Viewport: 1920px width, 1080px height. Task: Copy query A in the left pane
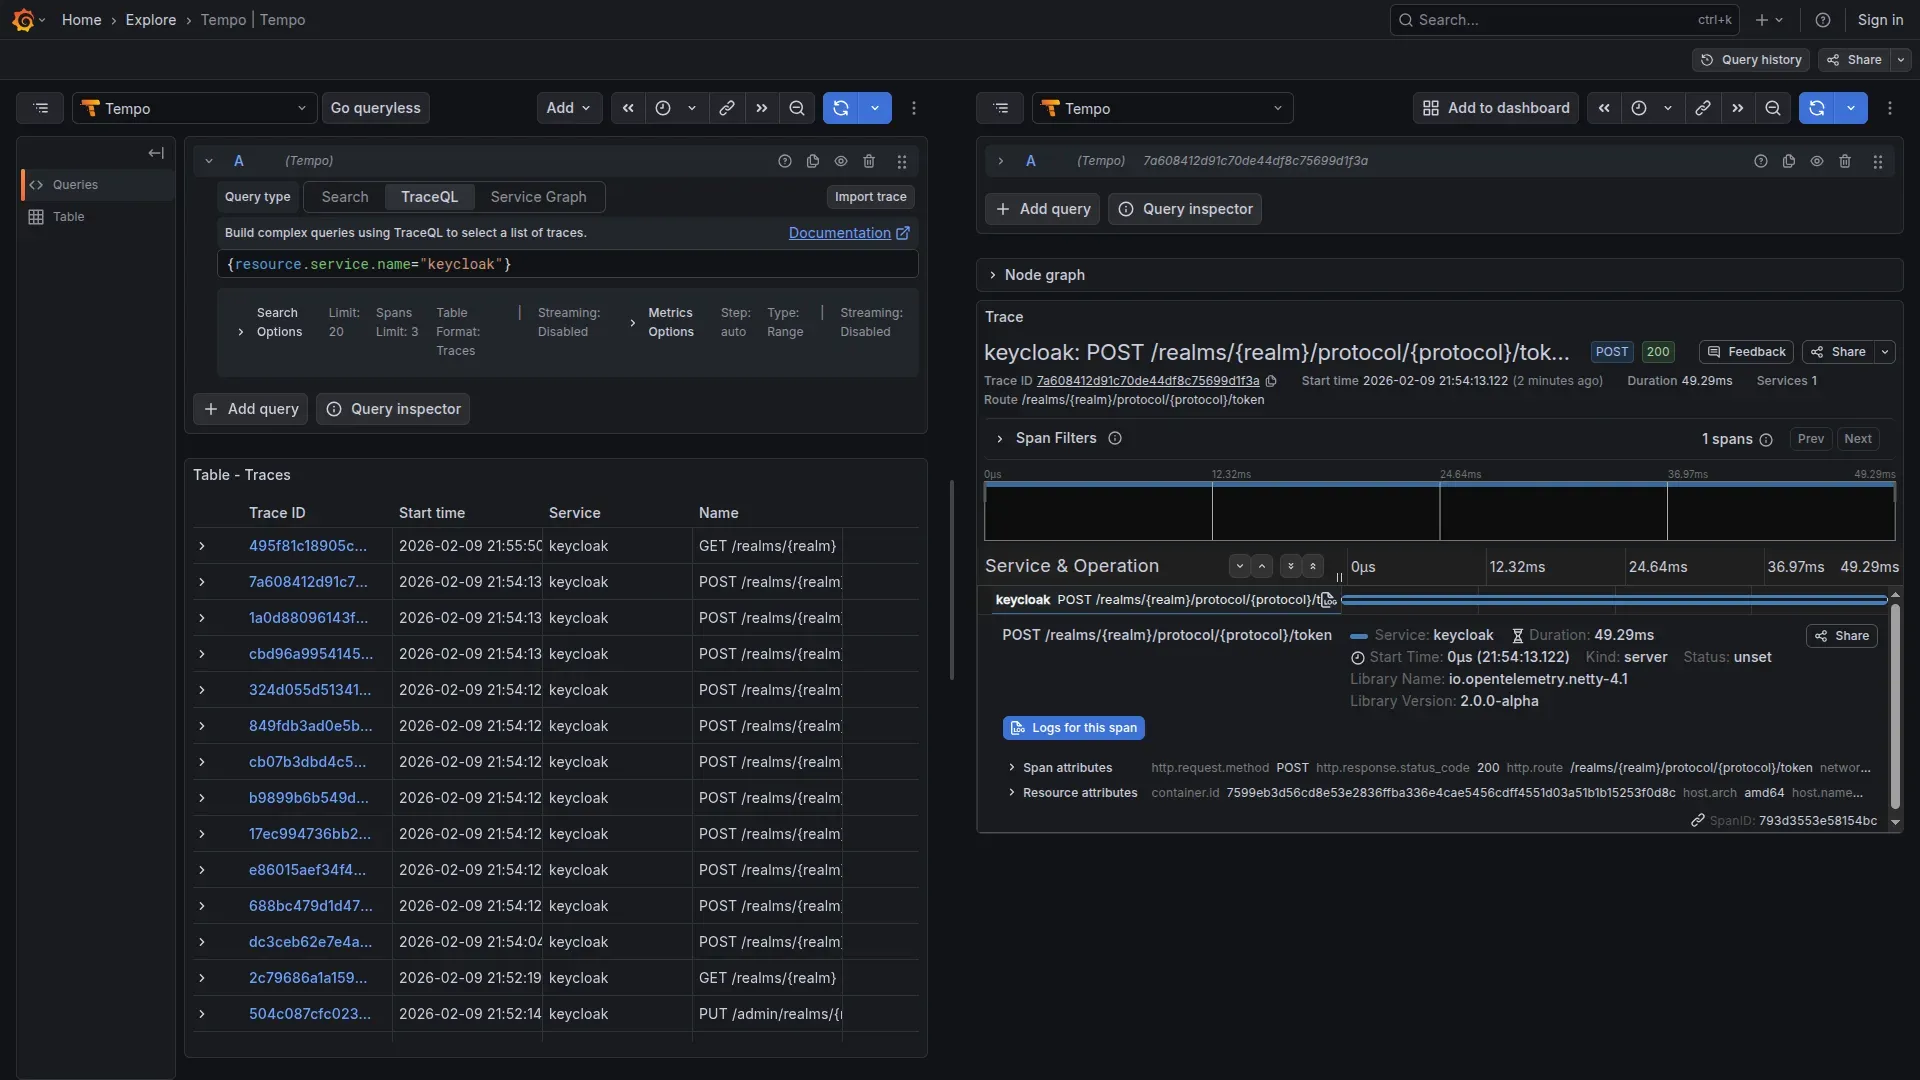click(x=812, y=161)
